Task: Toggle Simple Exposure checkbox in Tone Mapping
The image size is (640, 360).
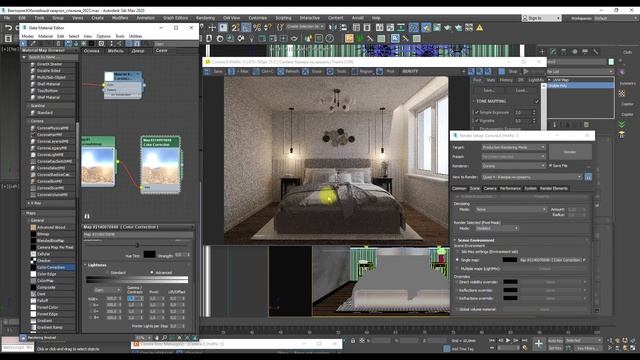Action: click(477, 112)
